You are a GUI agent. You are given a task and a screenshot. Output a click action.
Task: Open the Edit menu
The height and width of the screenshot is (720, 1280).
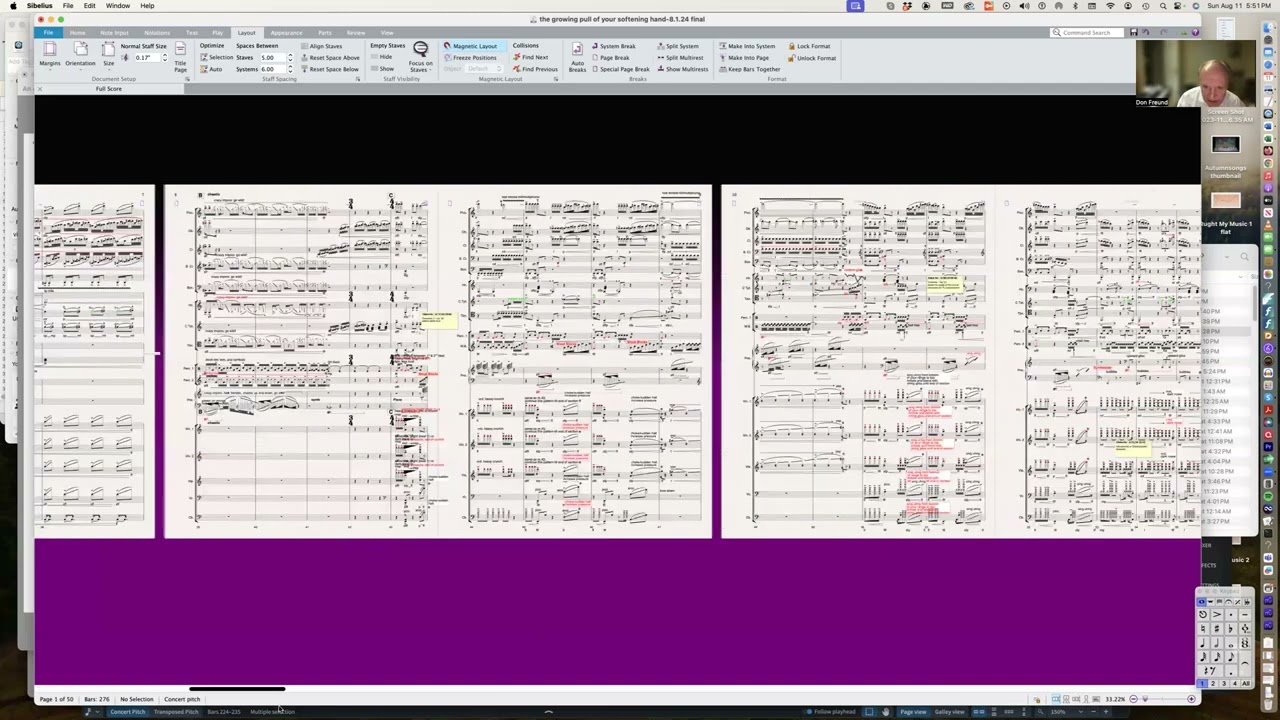point(90,6)
